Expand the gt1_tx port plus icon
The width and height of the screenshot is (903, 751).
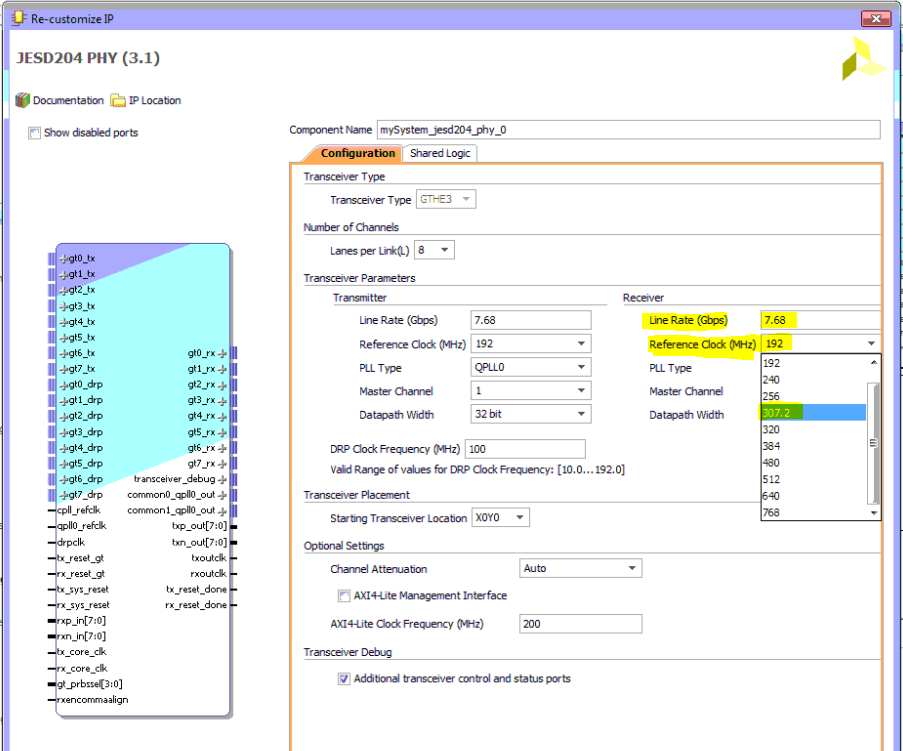pyautogui.click(x=63, y=274)
